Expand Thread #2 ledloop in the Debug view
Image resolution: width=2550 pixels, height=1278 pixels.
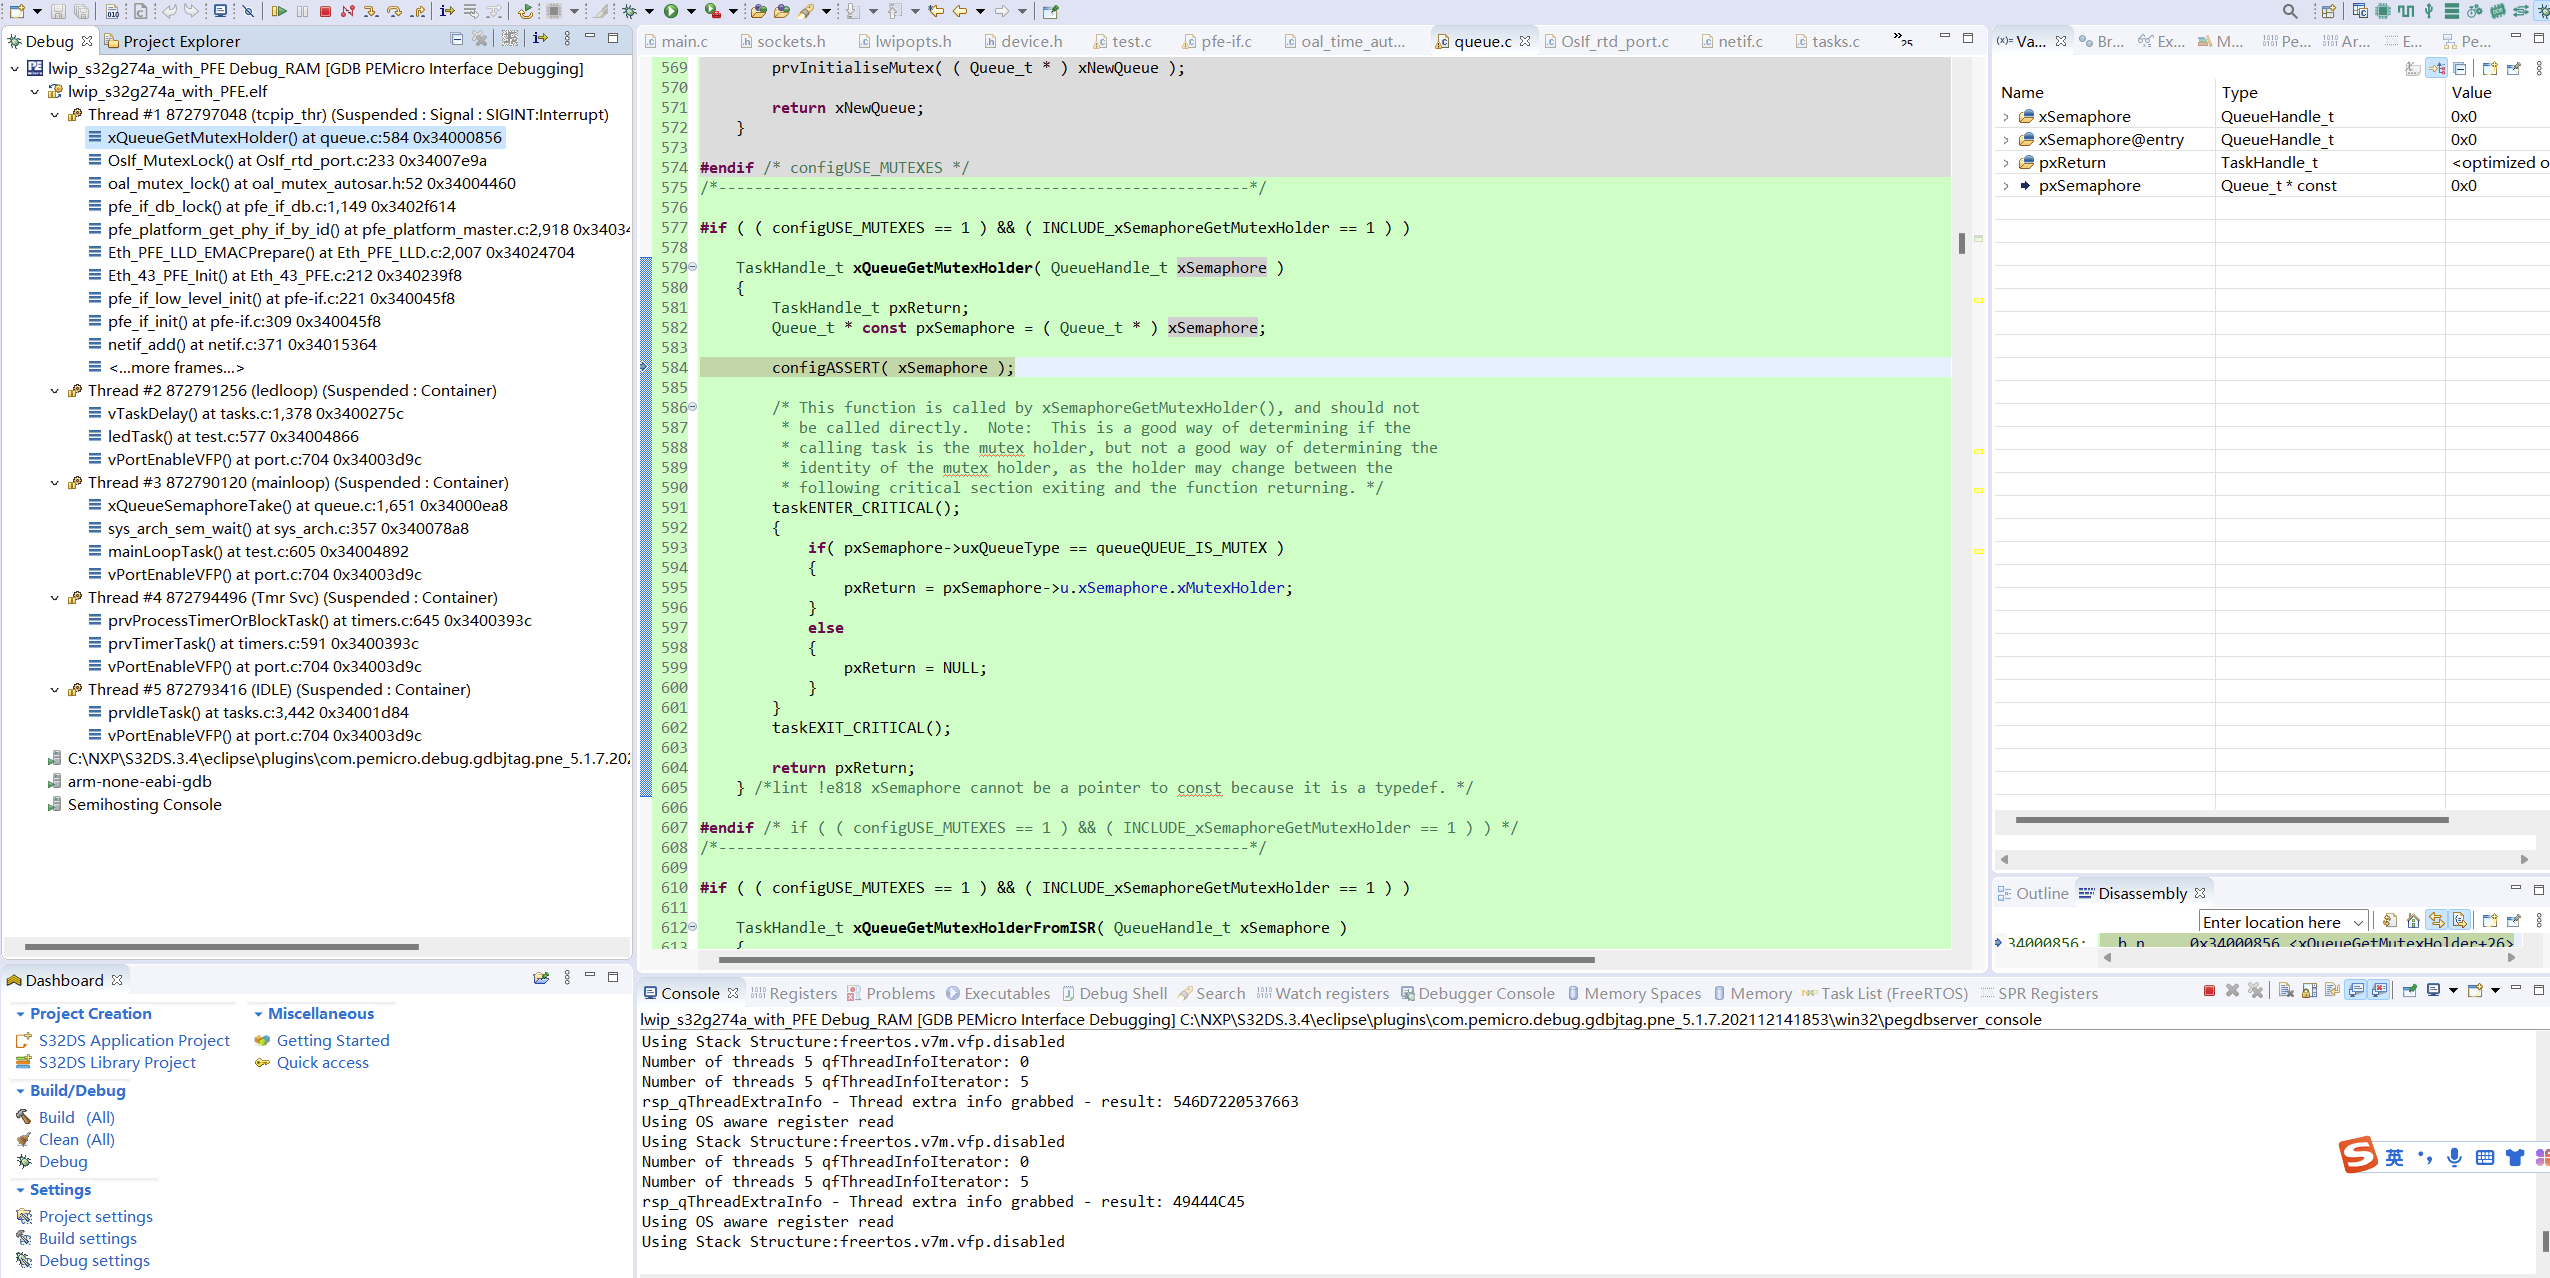click(56, 390)
